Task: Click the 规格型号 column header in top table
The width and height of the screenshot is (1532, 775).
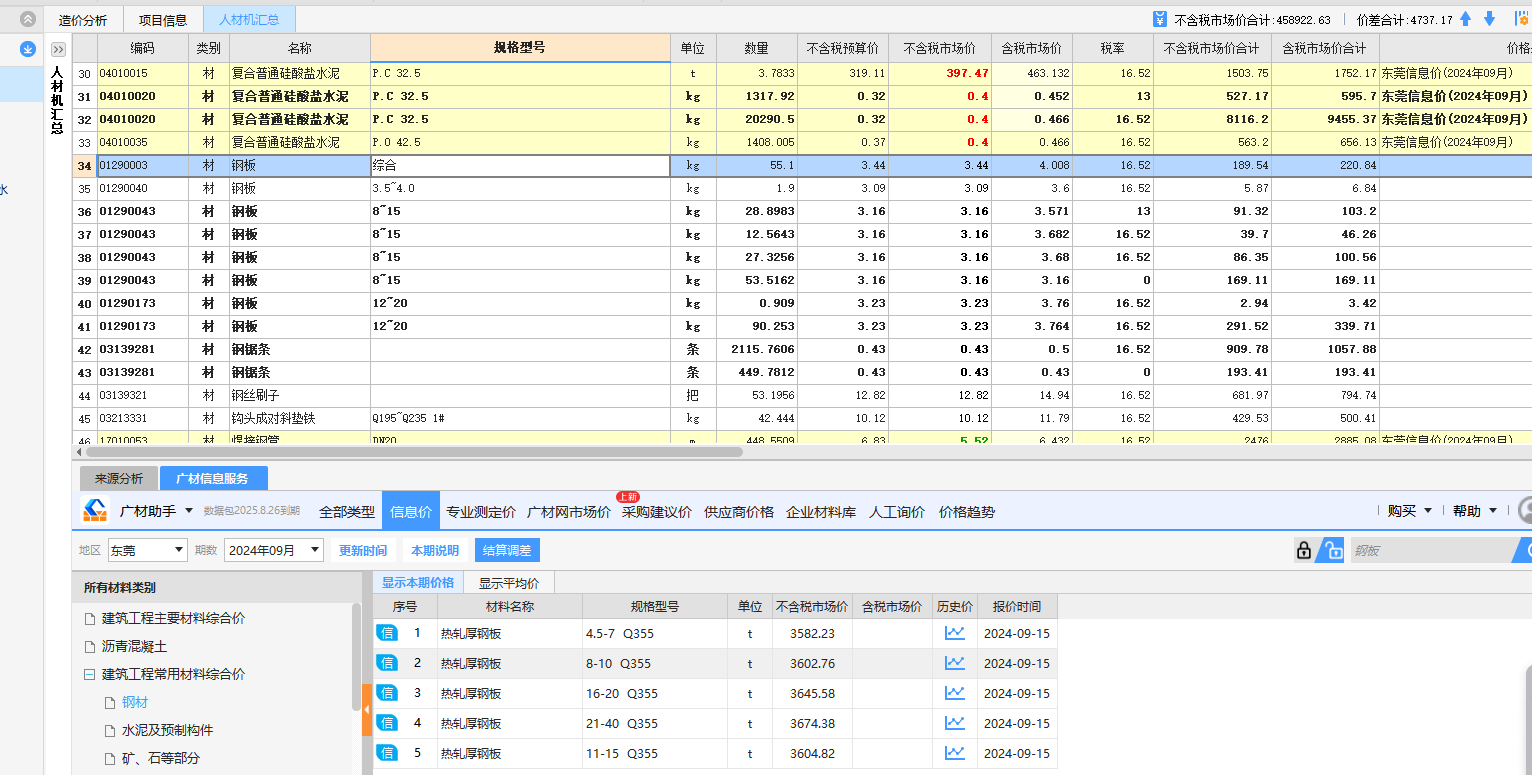Action: tap(520, 48)
